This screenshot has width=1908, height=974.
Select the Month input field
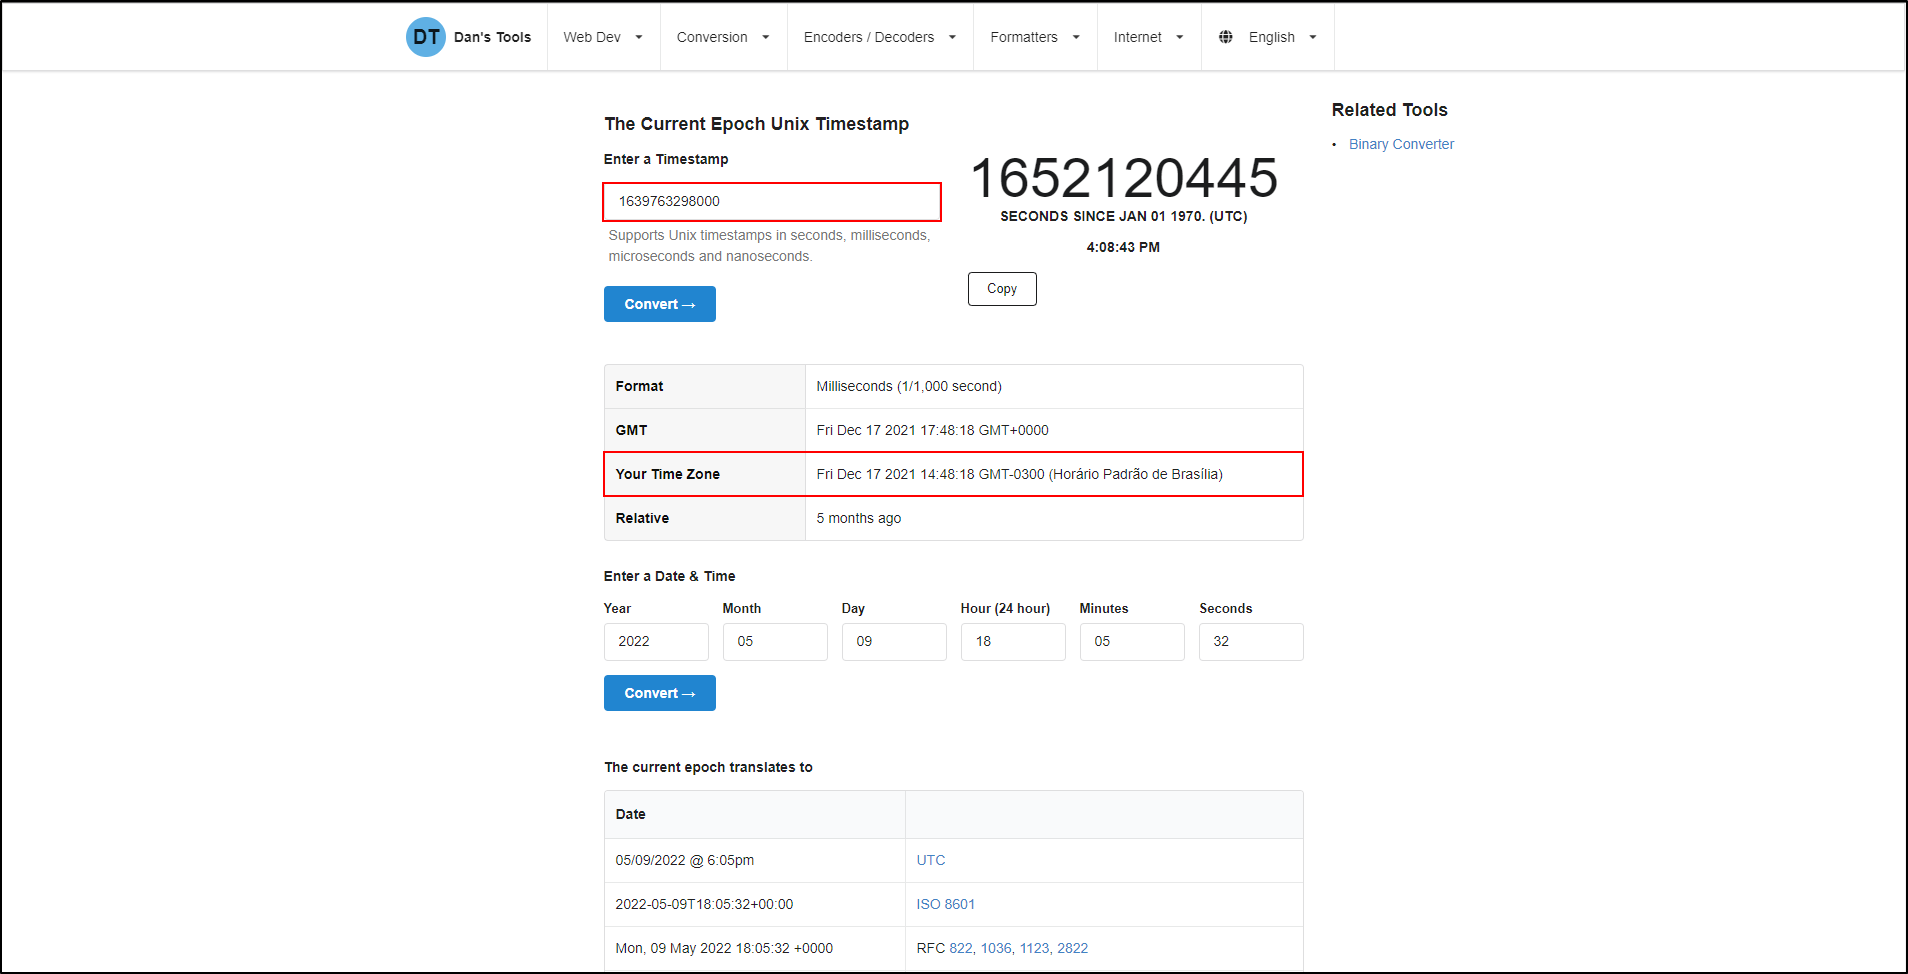tap(775, 642)
